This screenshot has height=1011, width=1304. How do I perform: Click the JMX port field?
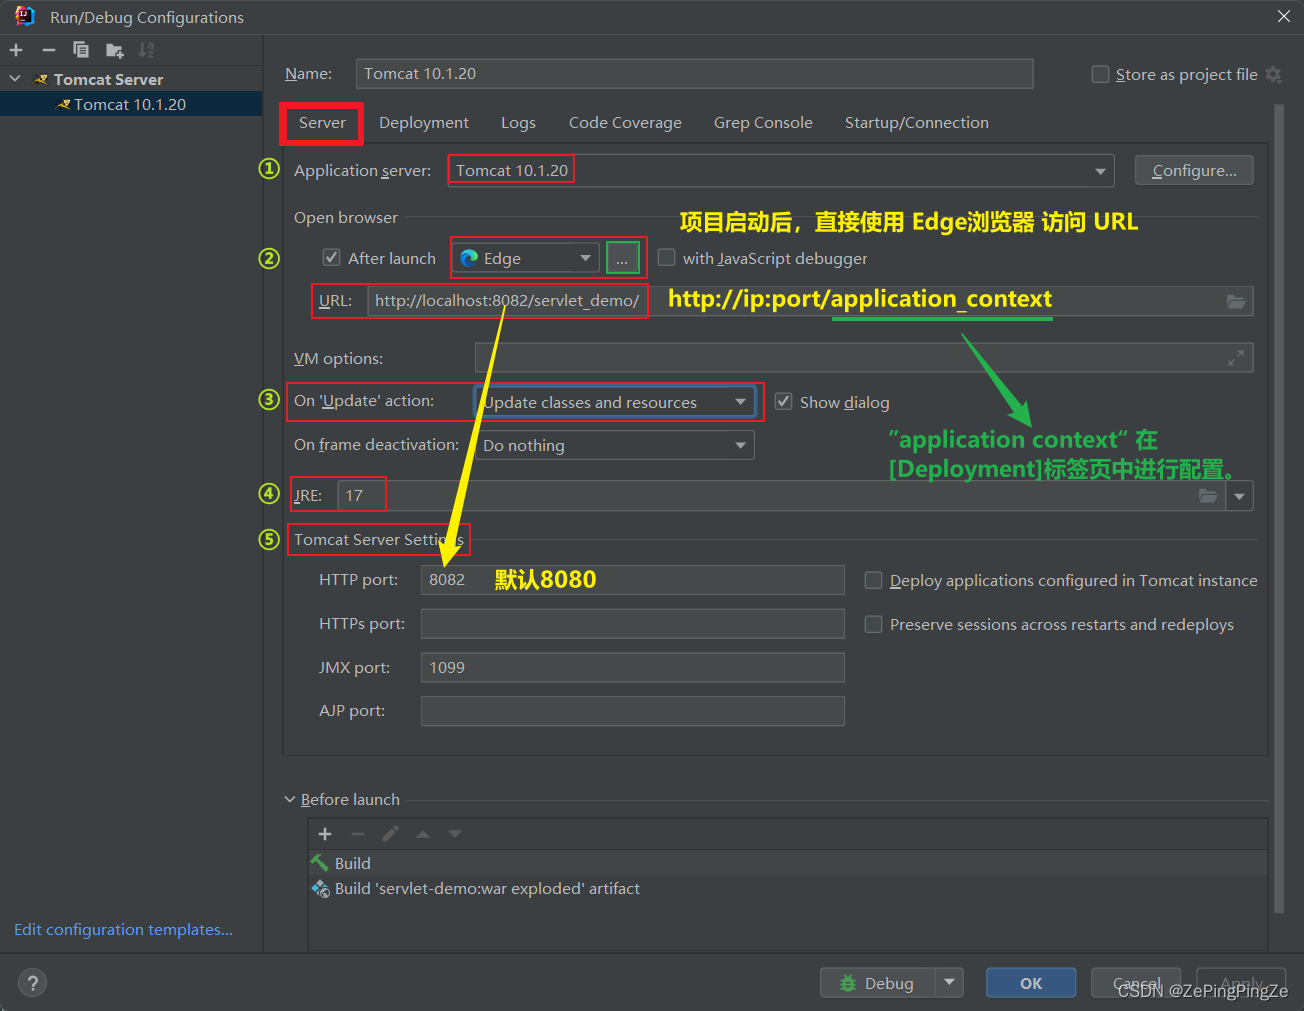(632, 667)
